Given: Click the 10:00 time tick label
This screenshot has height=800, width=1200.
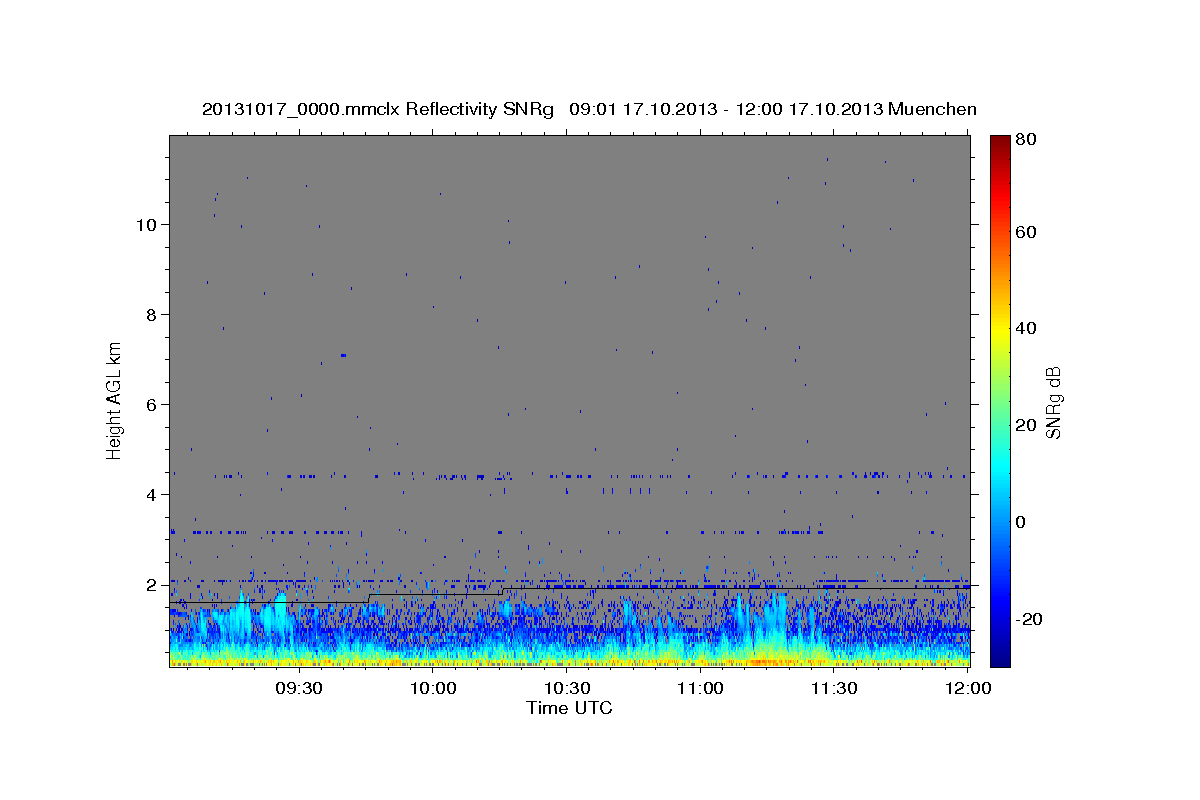Looking at the screenshot, I should click(x=433, y=688).
